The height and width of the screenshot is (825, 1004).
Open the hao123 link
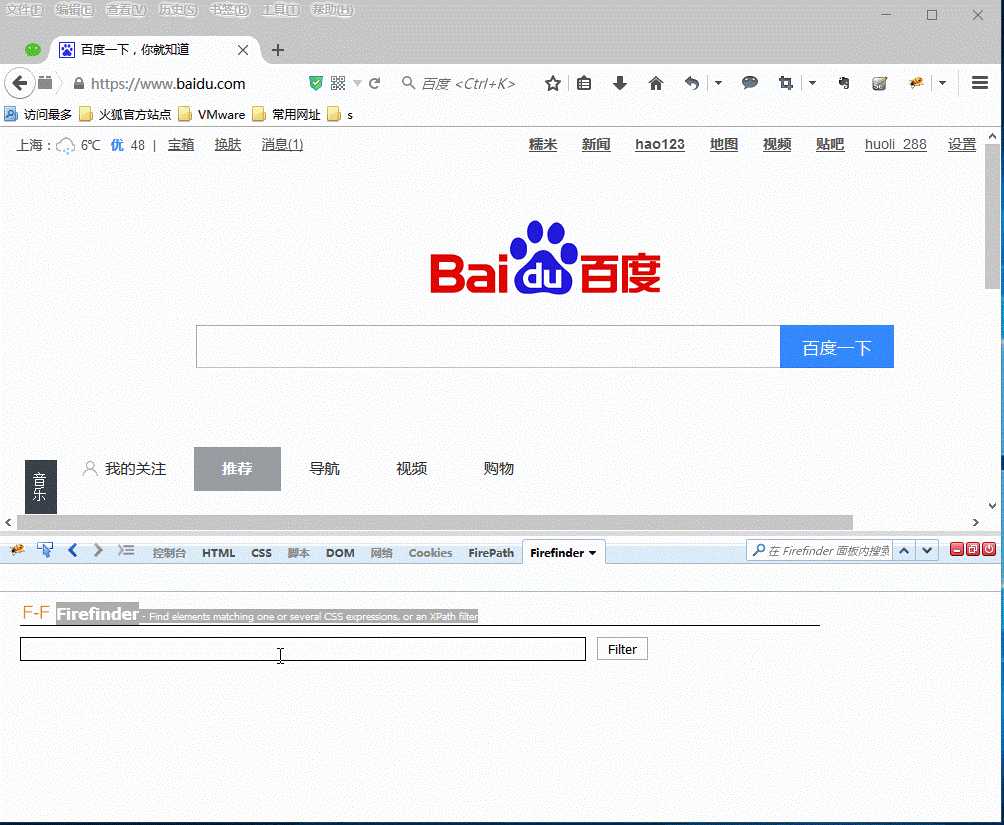[660, 145]
